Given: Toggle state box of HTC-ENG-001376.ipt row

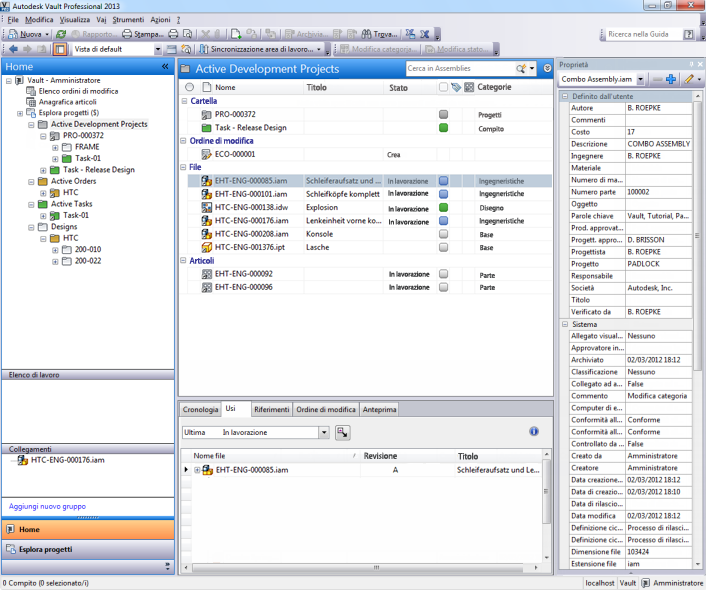Looking at the screenshot, I should pyautogui.click(x=444, y=247).
